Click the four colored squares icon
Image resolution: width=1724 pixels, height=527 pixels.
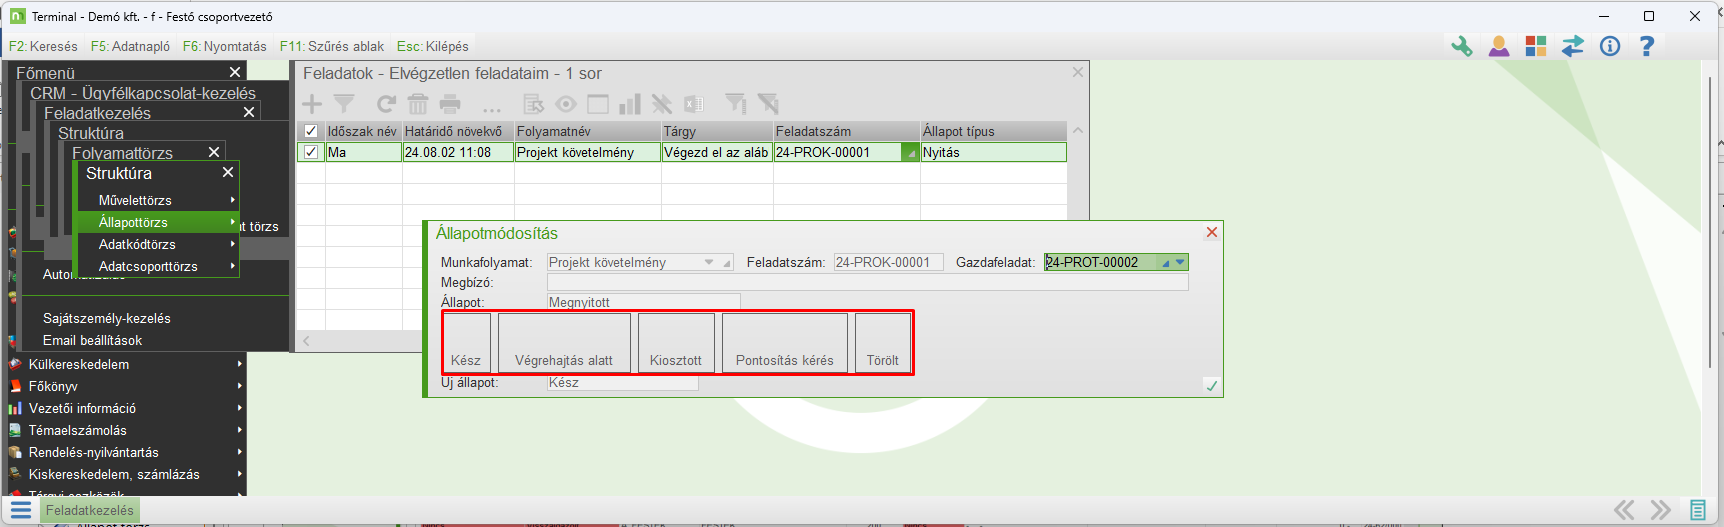pos(1535,46)
